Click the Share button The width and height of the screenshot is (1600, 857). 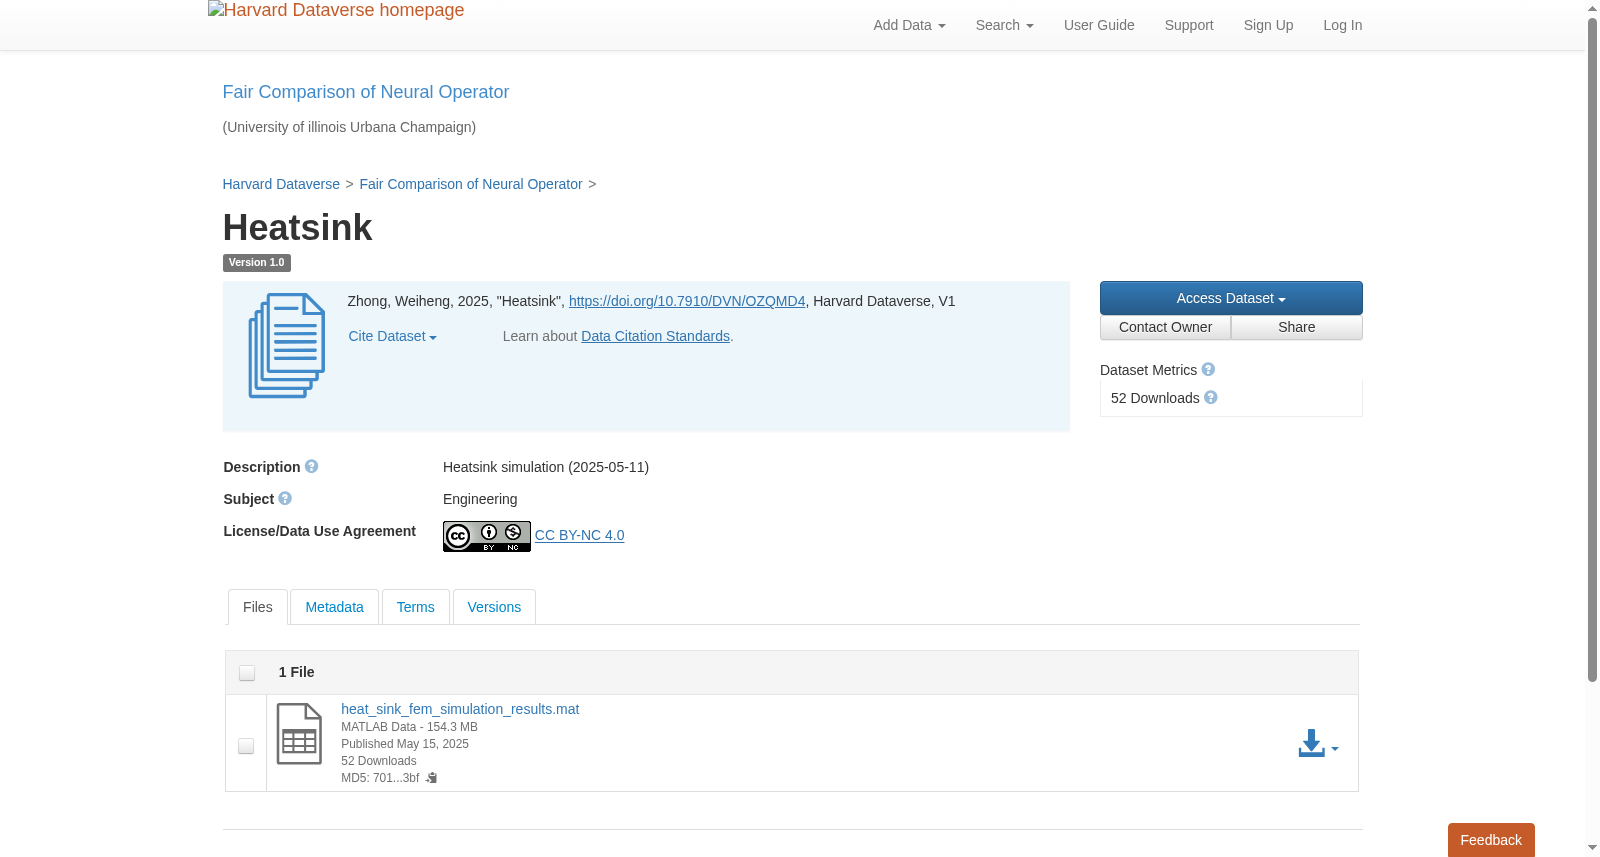coord(1297,328)
